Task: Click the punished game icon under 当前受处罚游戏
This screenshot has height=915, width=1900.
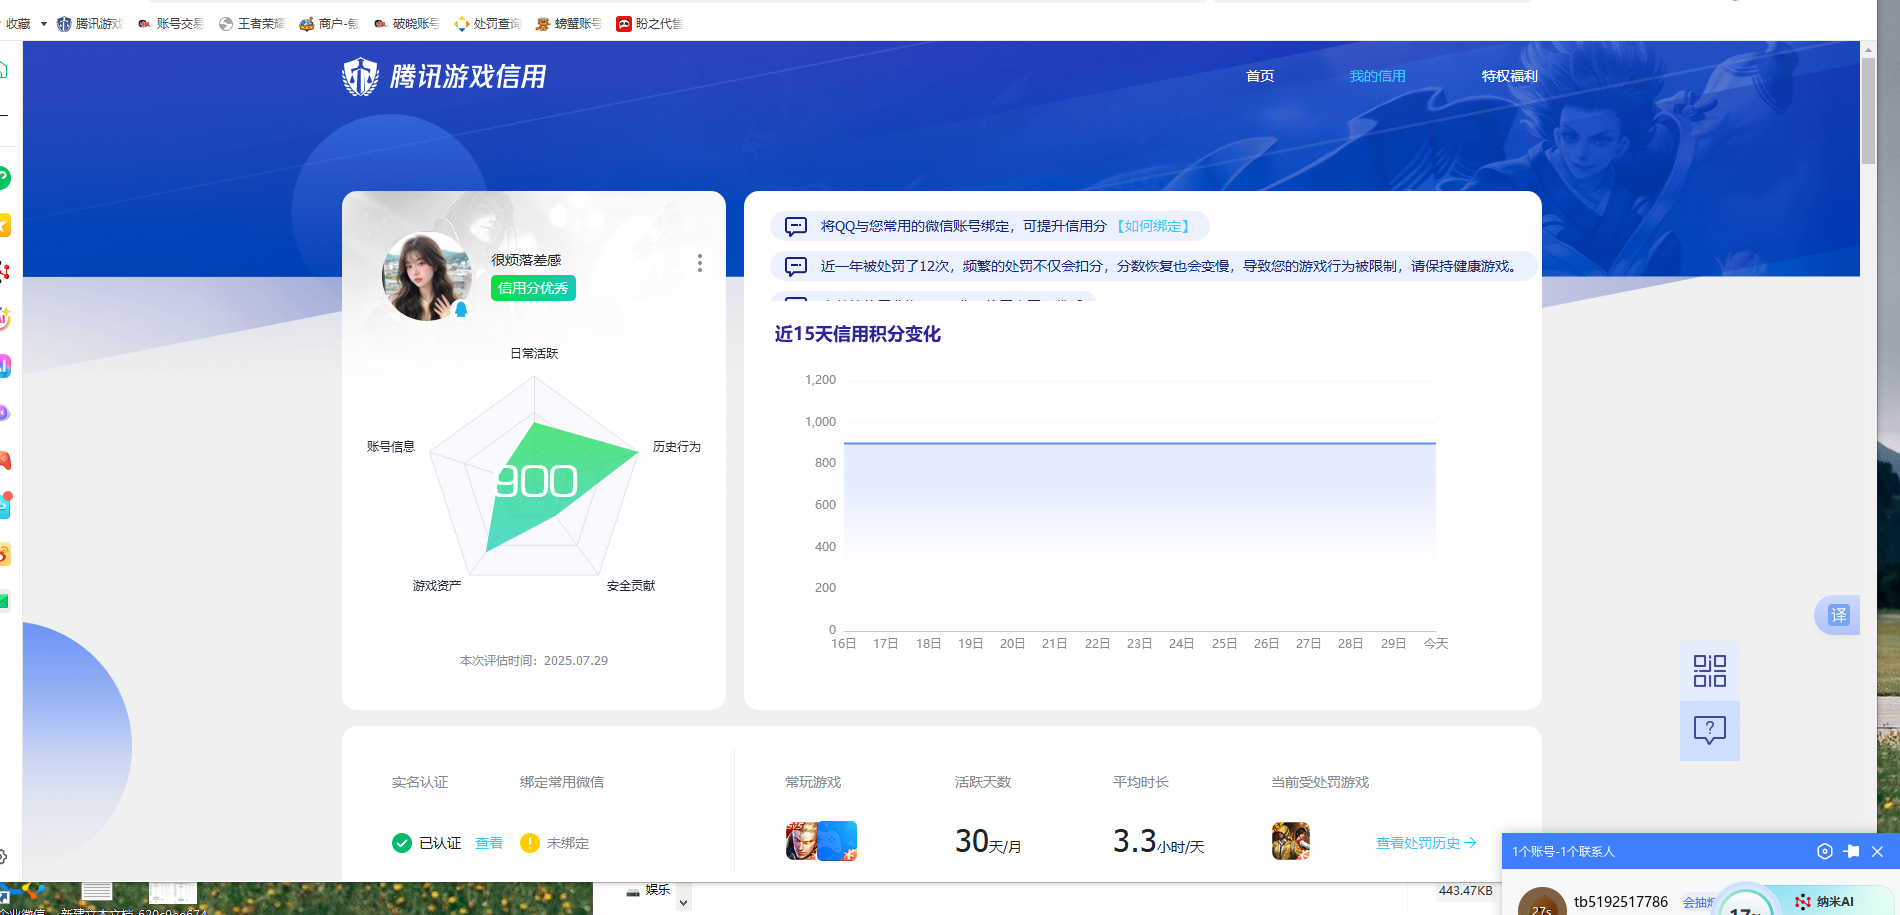Action: pyautogui.click(x=1291, y=841)
